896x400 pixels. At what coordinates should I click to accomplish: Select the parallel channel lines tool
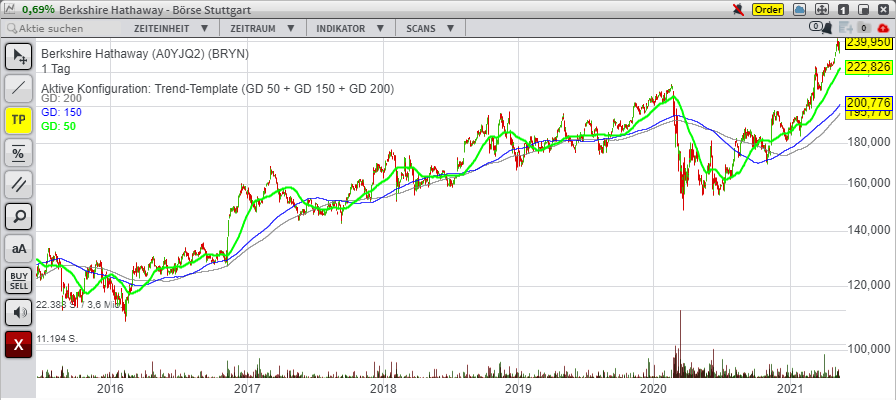[x=18, y=184]
